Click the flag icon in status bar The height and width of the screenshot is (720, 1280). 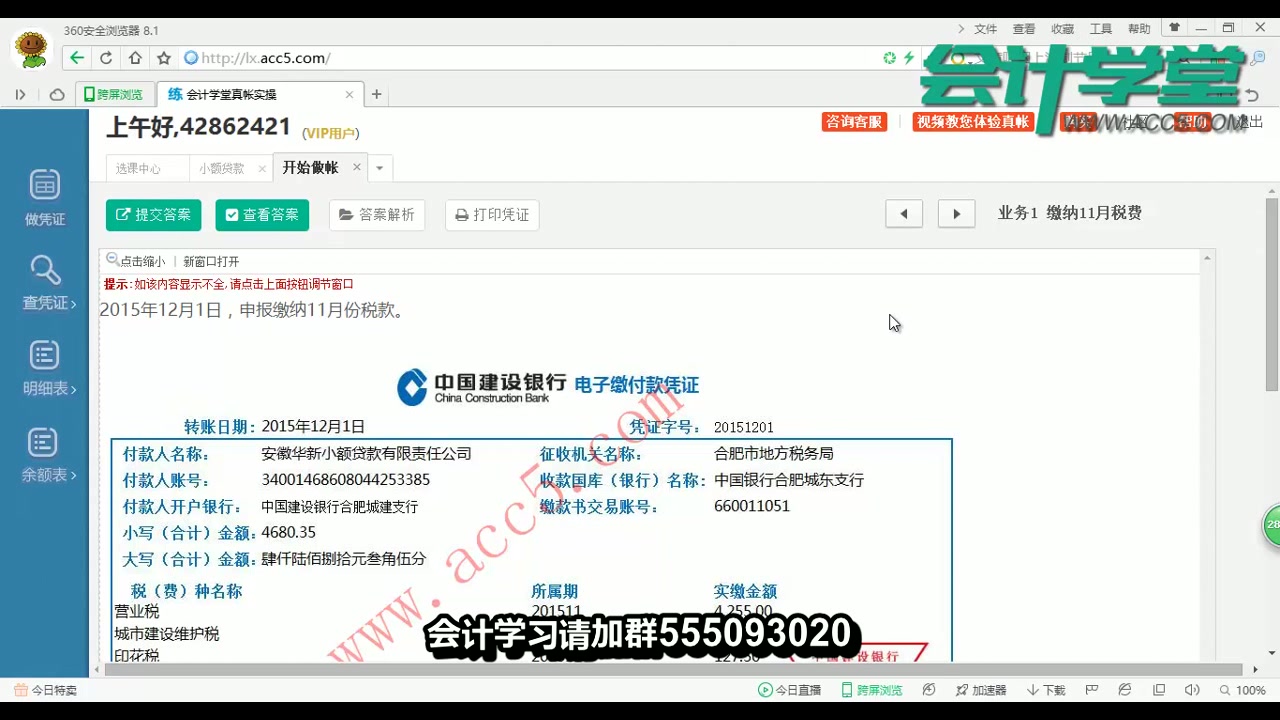click(1092, 690)
